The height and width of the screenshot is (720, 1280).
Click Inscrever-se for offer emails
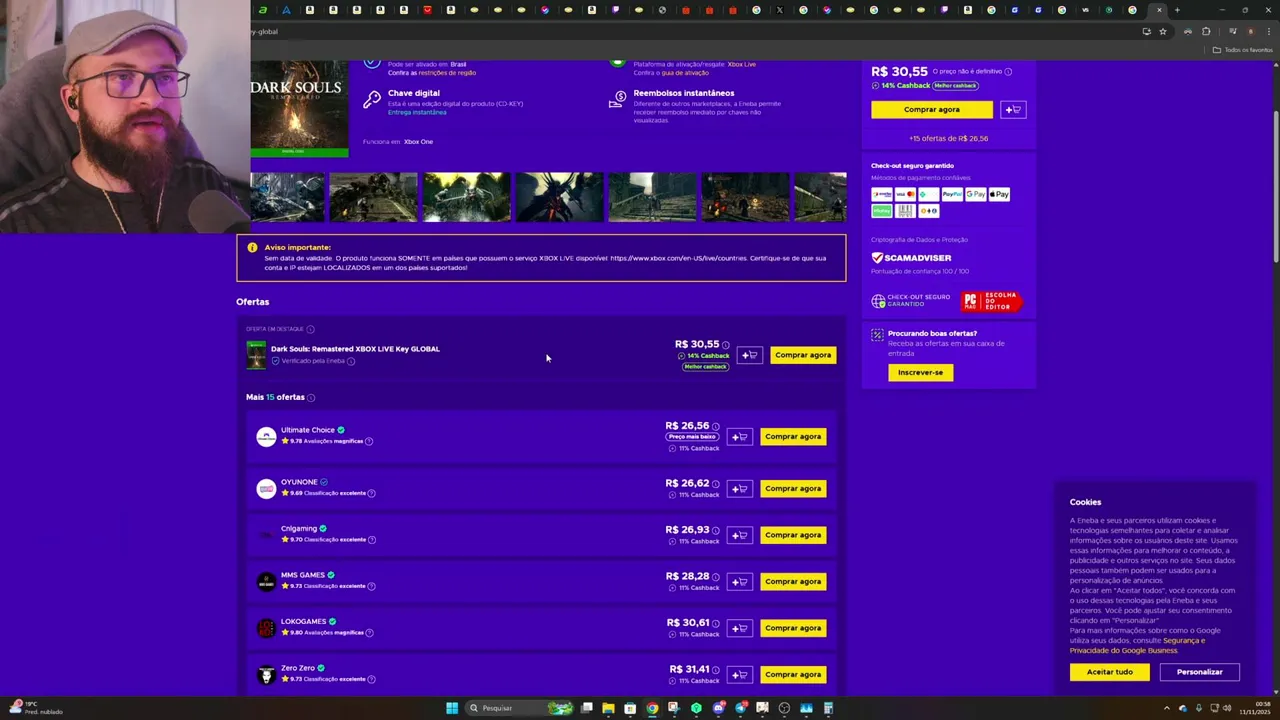[x=920, y=373]
